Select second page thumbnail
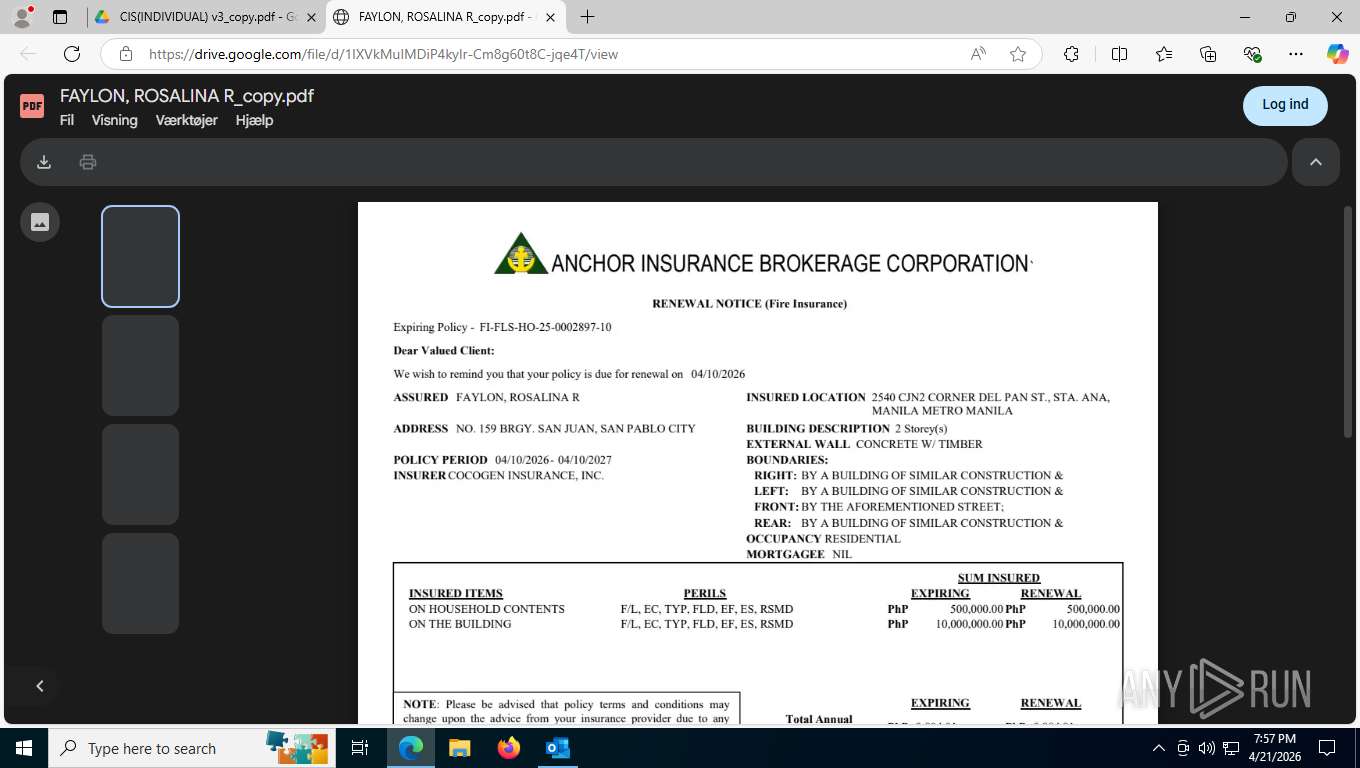Image resolution: width=1360 pixels, height=768 pixels. tap(141, 365)
